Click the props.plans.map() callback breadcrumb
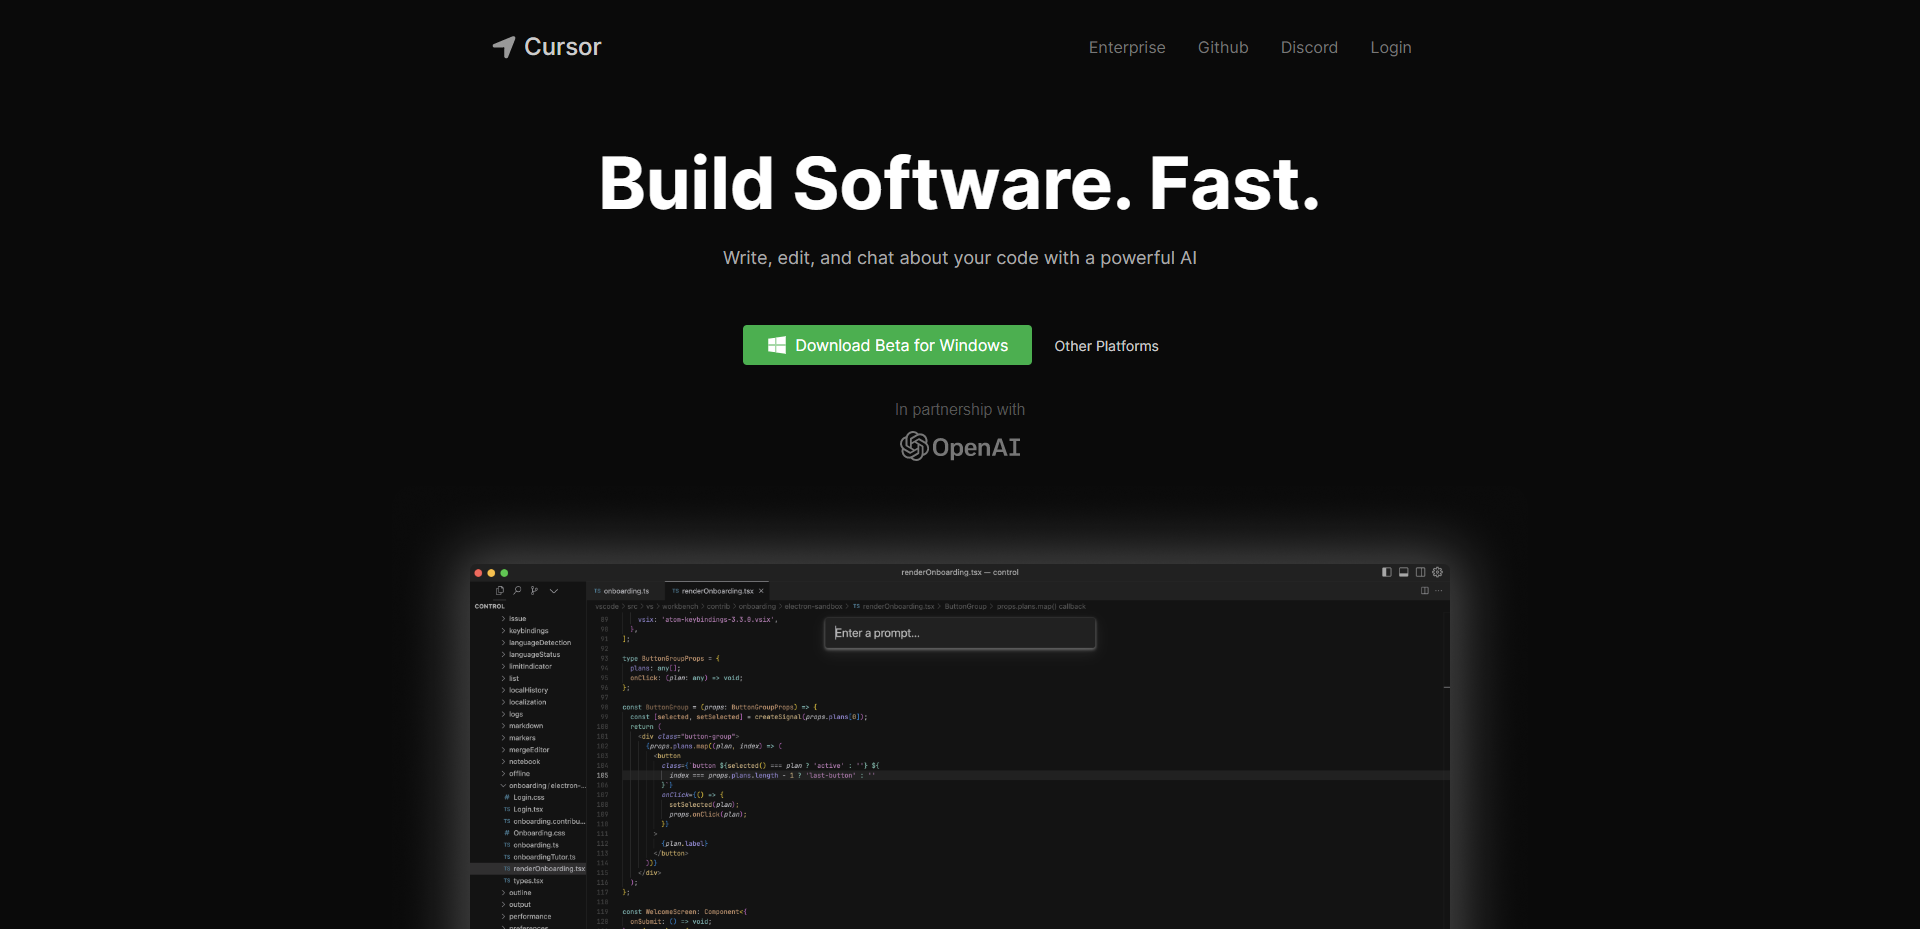 click(x=1041, y=606)
